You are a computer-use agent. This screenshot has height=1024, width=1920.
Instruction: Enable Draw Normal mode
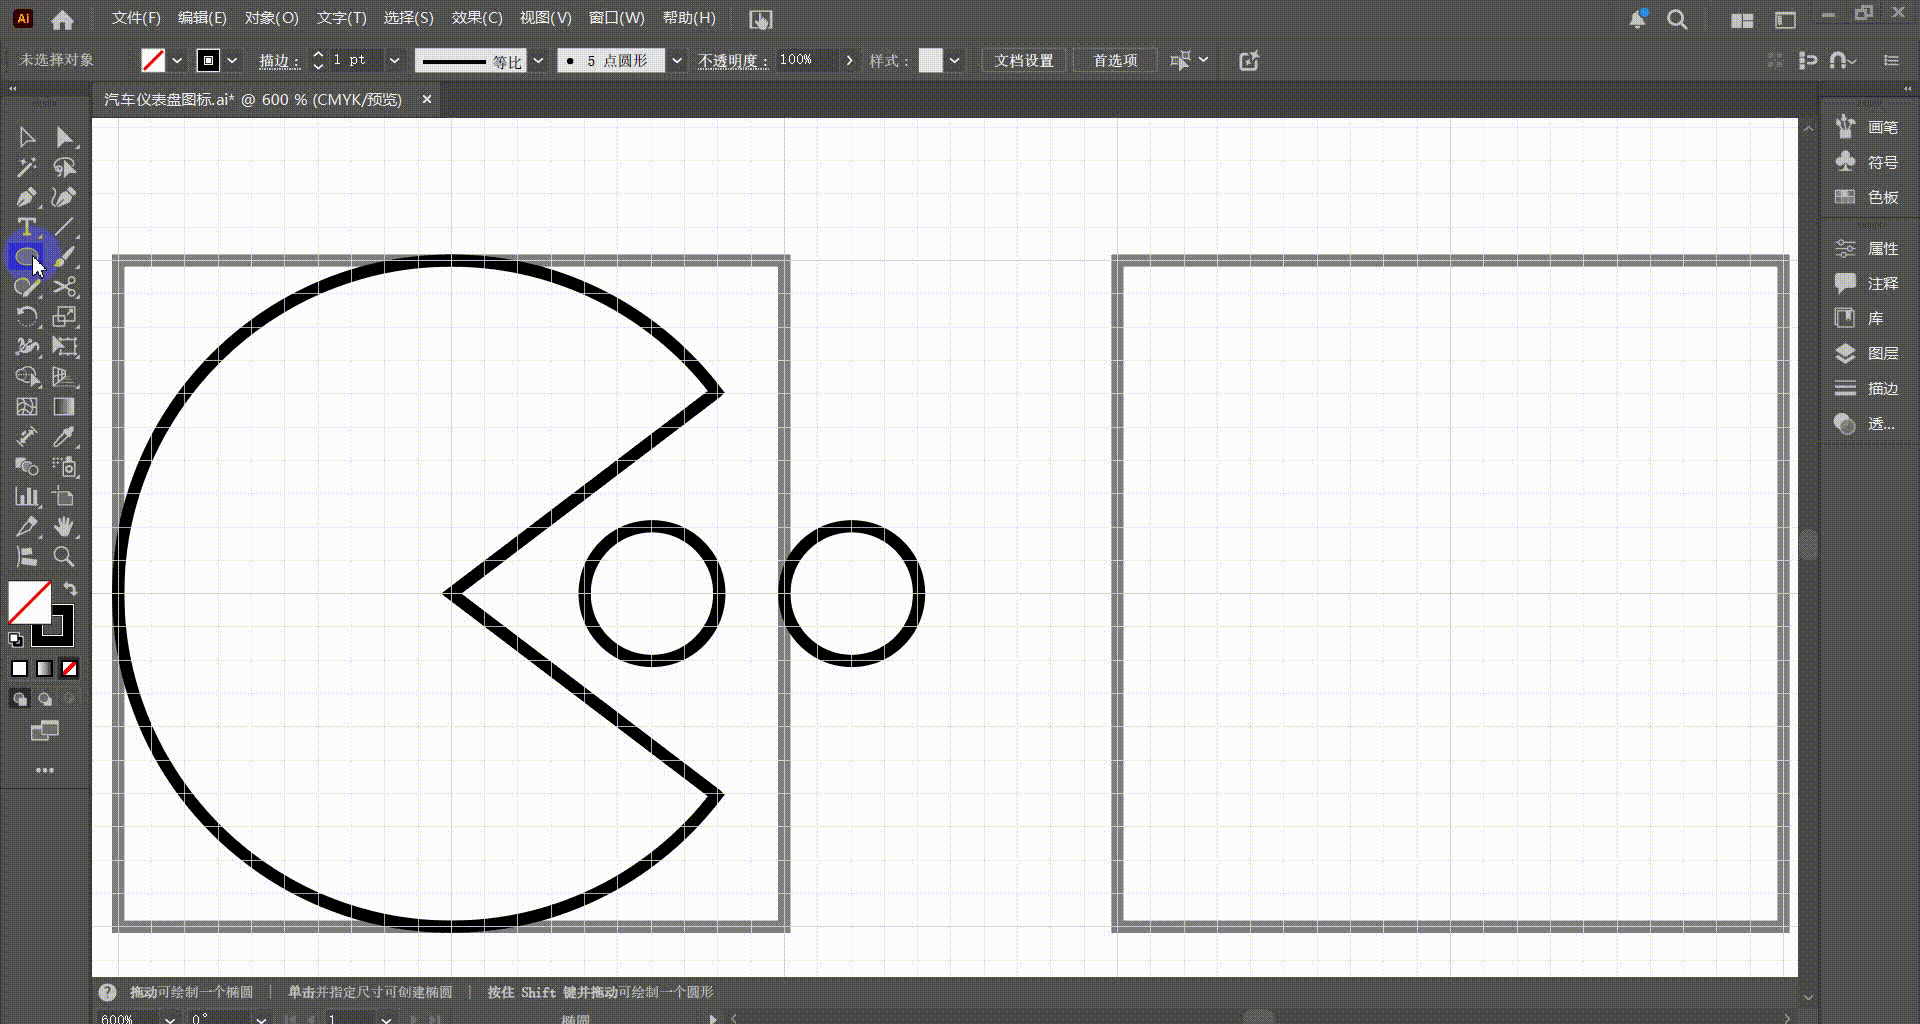pyautogui.click(x=20, y=699)
